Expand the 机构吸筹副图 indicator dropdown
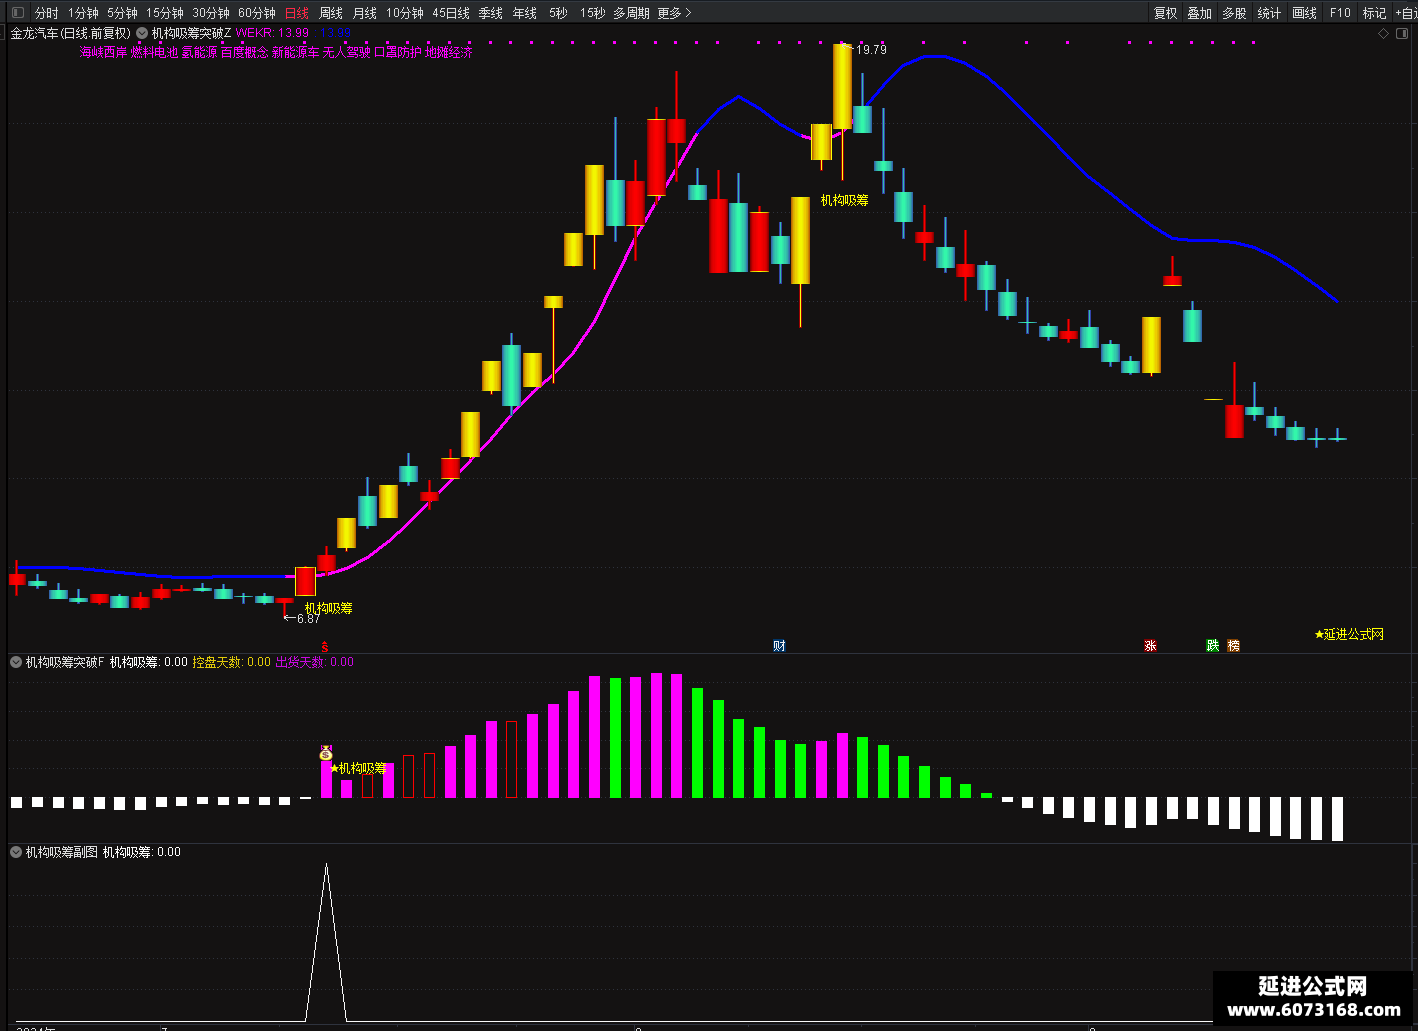Screen dimensions: 1418x1031 (16, 852)
